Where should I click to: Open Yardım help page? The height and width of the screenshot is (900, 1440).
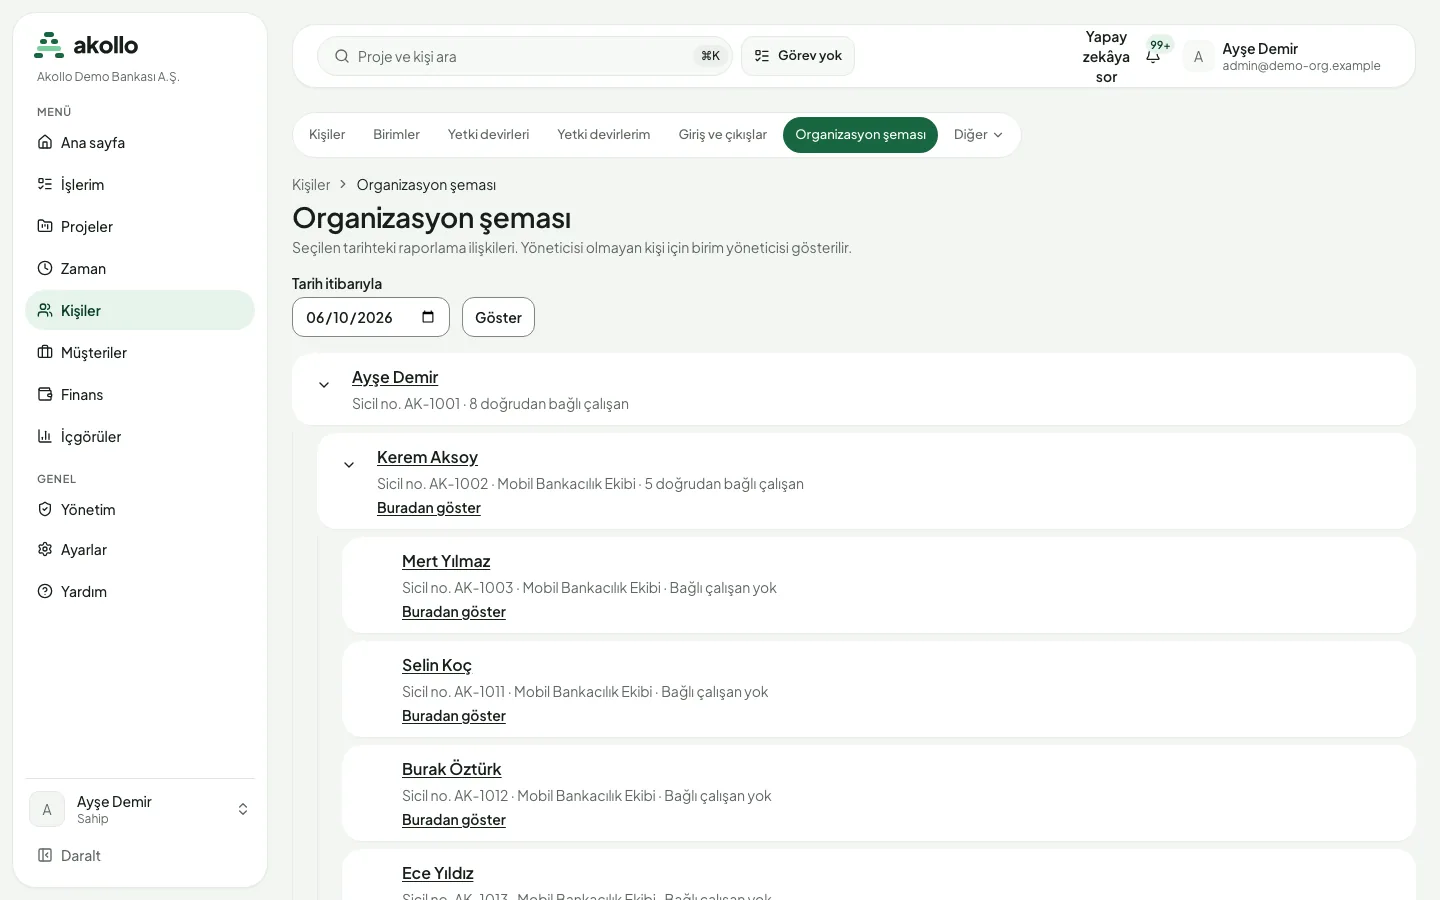pyautogui.click(x=140, y=591)
